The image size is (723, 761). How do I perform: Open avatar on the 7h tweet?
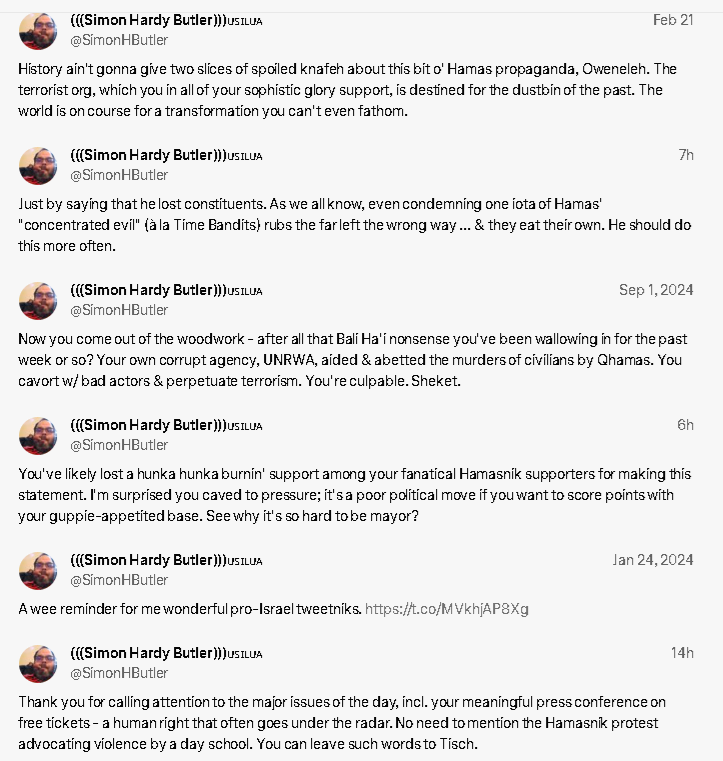38,166
